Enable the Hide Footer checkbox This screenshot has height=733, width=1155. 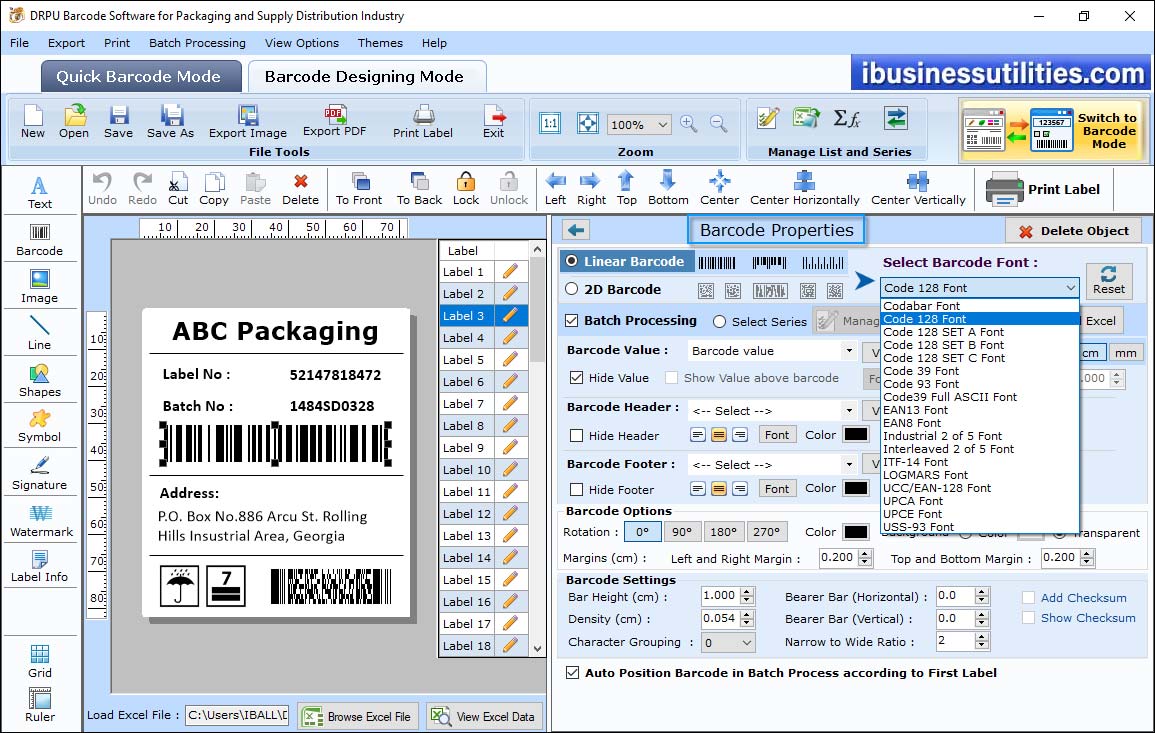coord(577,489)
